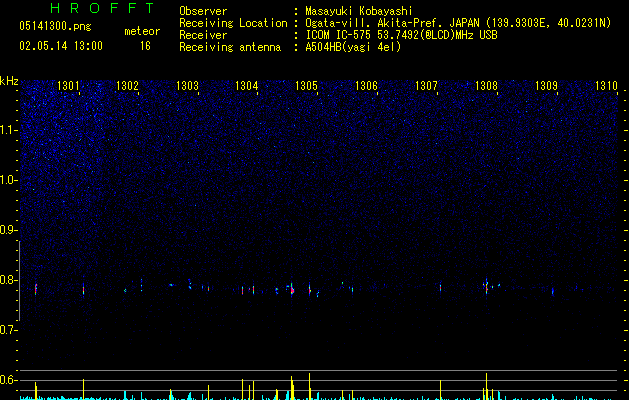This screenshot has height=400, width=629.
Task: Click the Observer label
Action: 203,11
